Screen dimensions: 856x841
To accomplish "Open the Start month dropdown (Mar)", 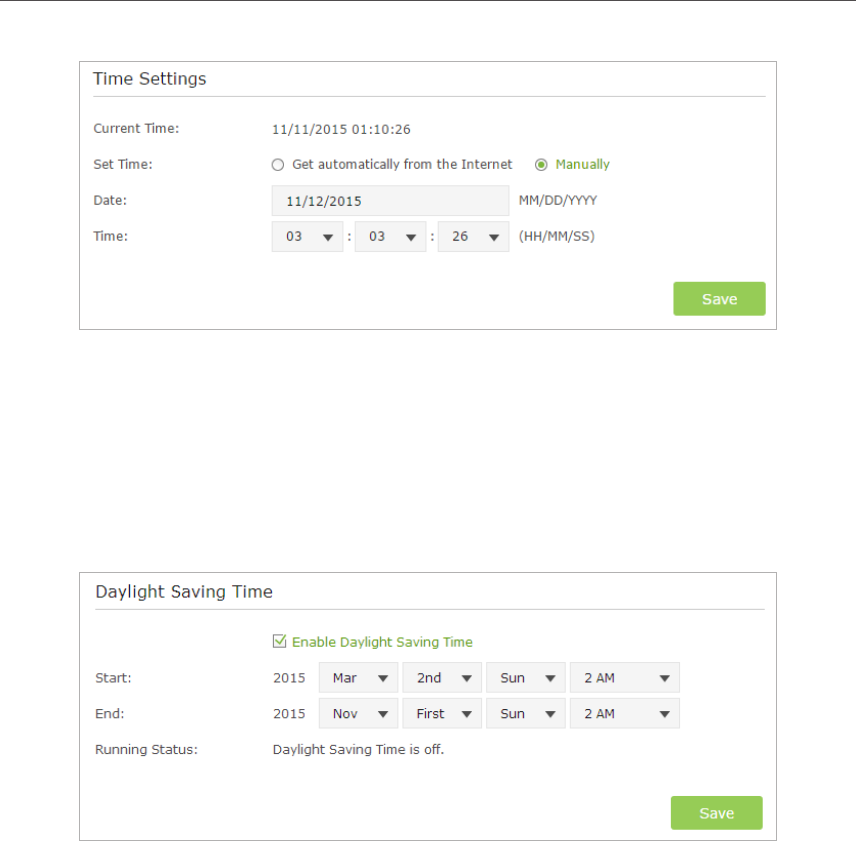I will [x=358, y=678].
